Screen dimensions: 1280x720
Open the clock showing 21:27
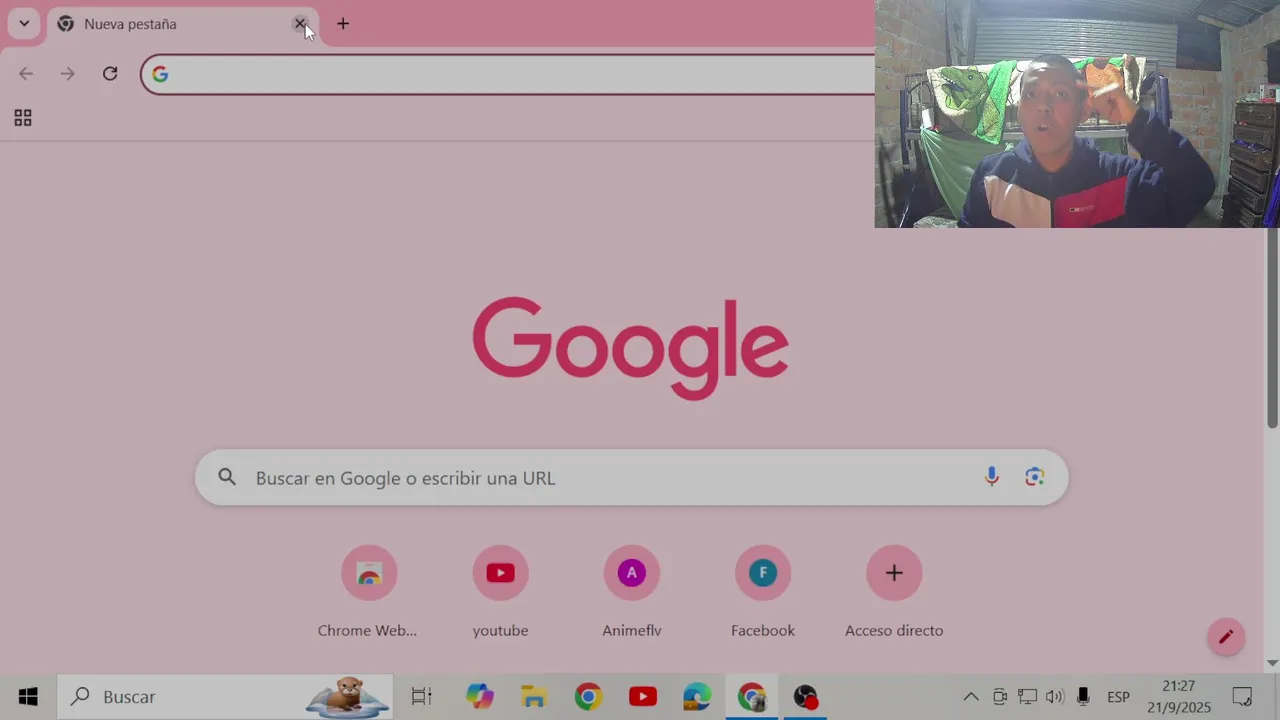(x=1179, y=697)
